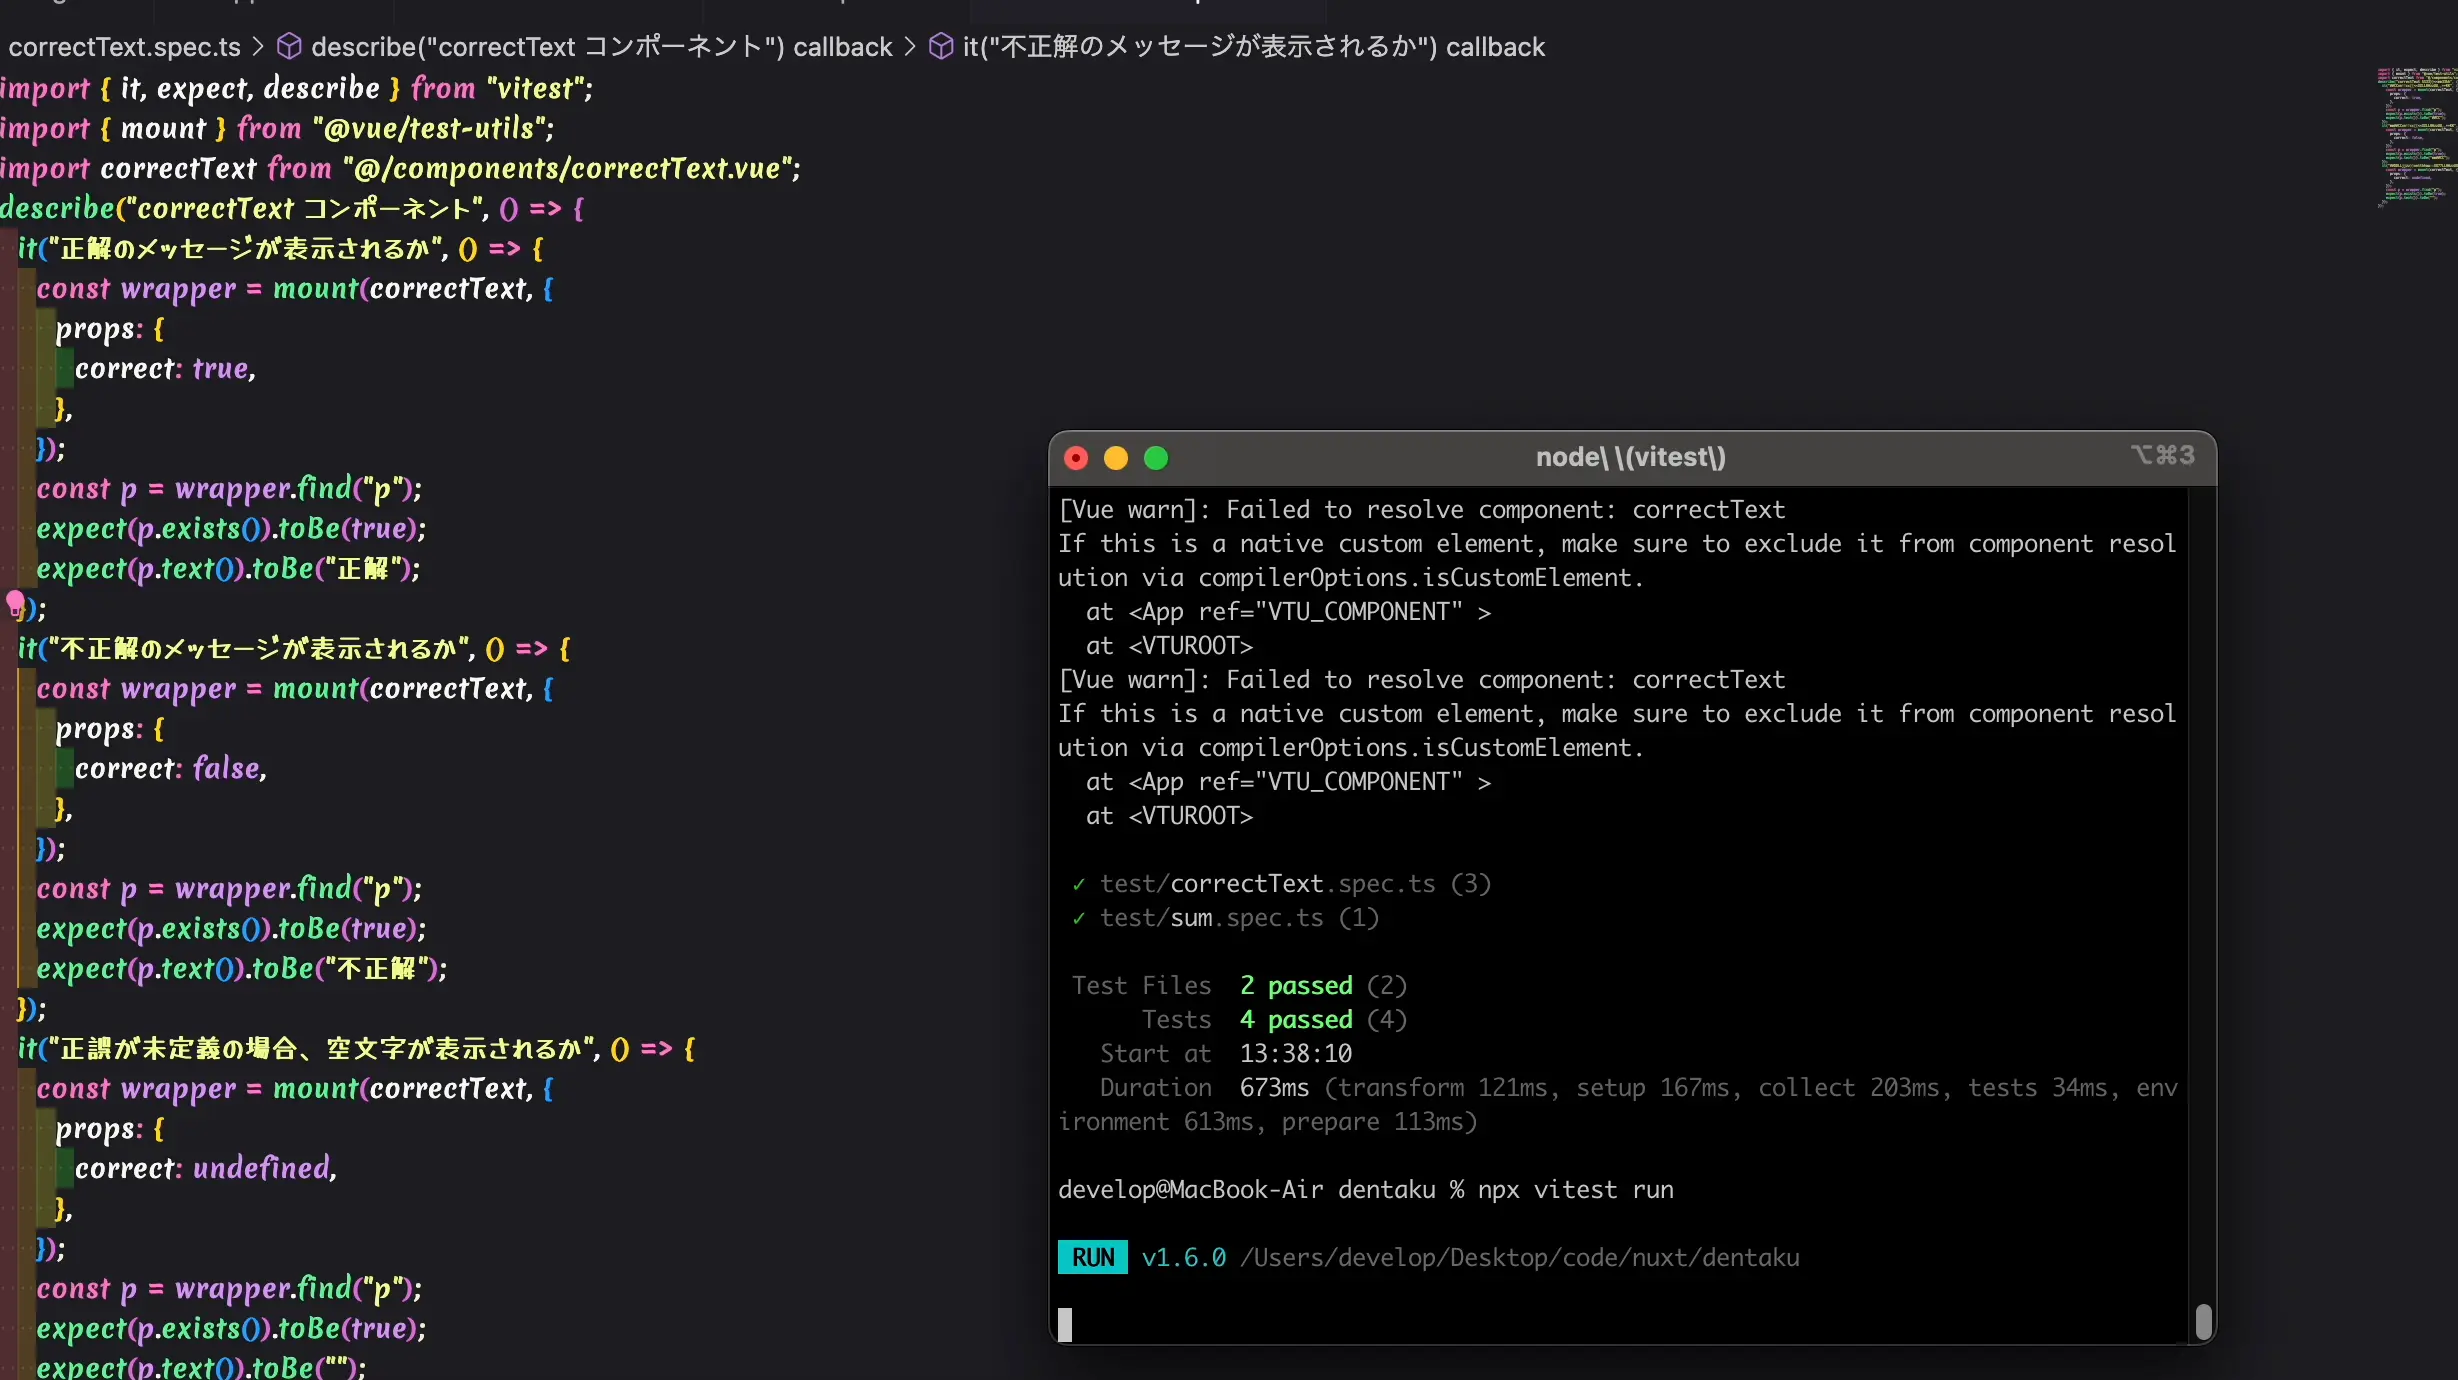Click the editor minimap code overview
Screen dimensions: 2458x1380
pos(2416,136)
